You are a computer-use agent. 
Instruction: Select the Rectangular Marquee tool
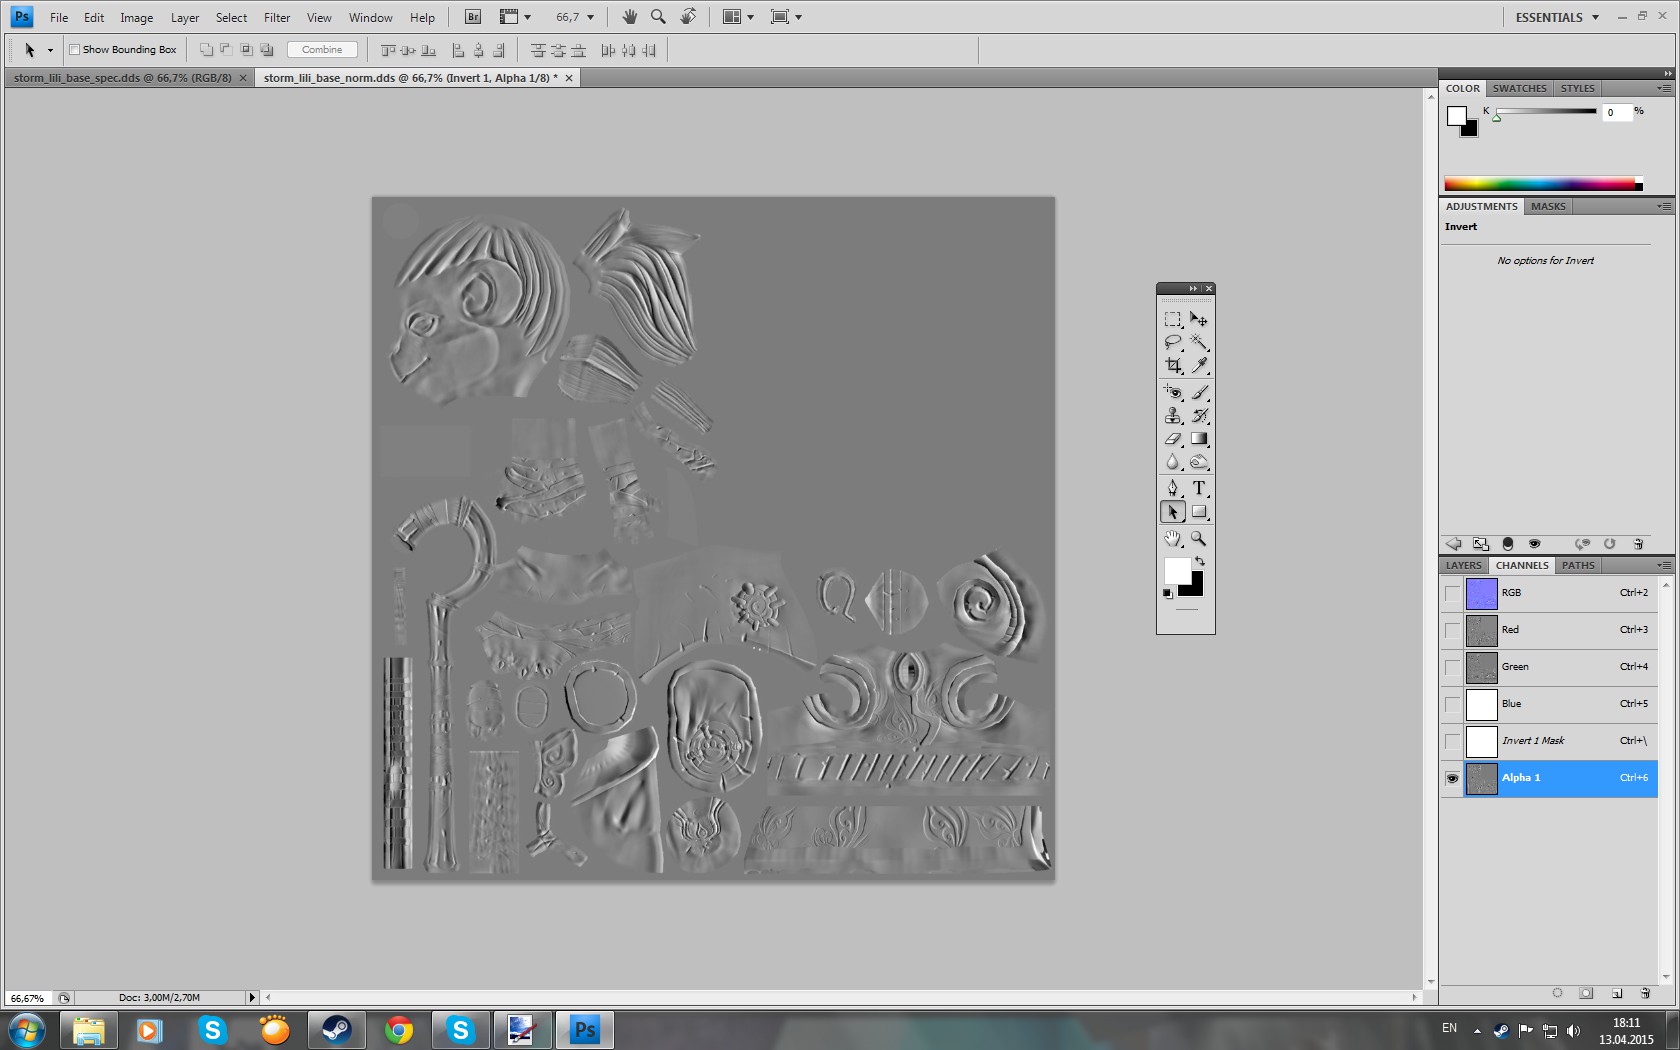click(x=1173, y=319)
